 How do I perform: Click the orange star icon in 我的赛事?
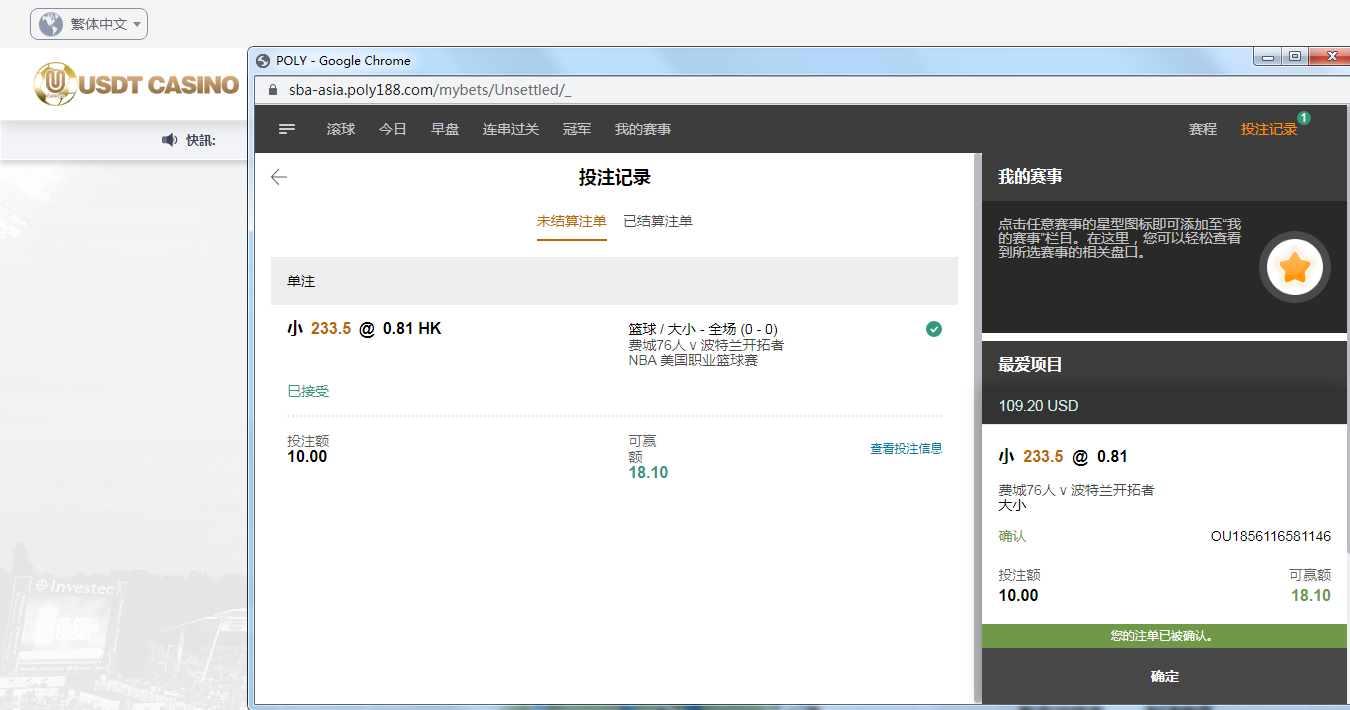pos(1295,267)
